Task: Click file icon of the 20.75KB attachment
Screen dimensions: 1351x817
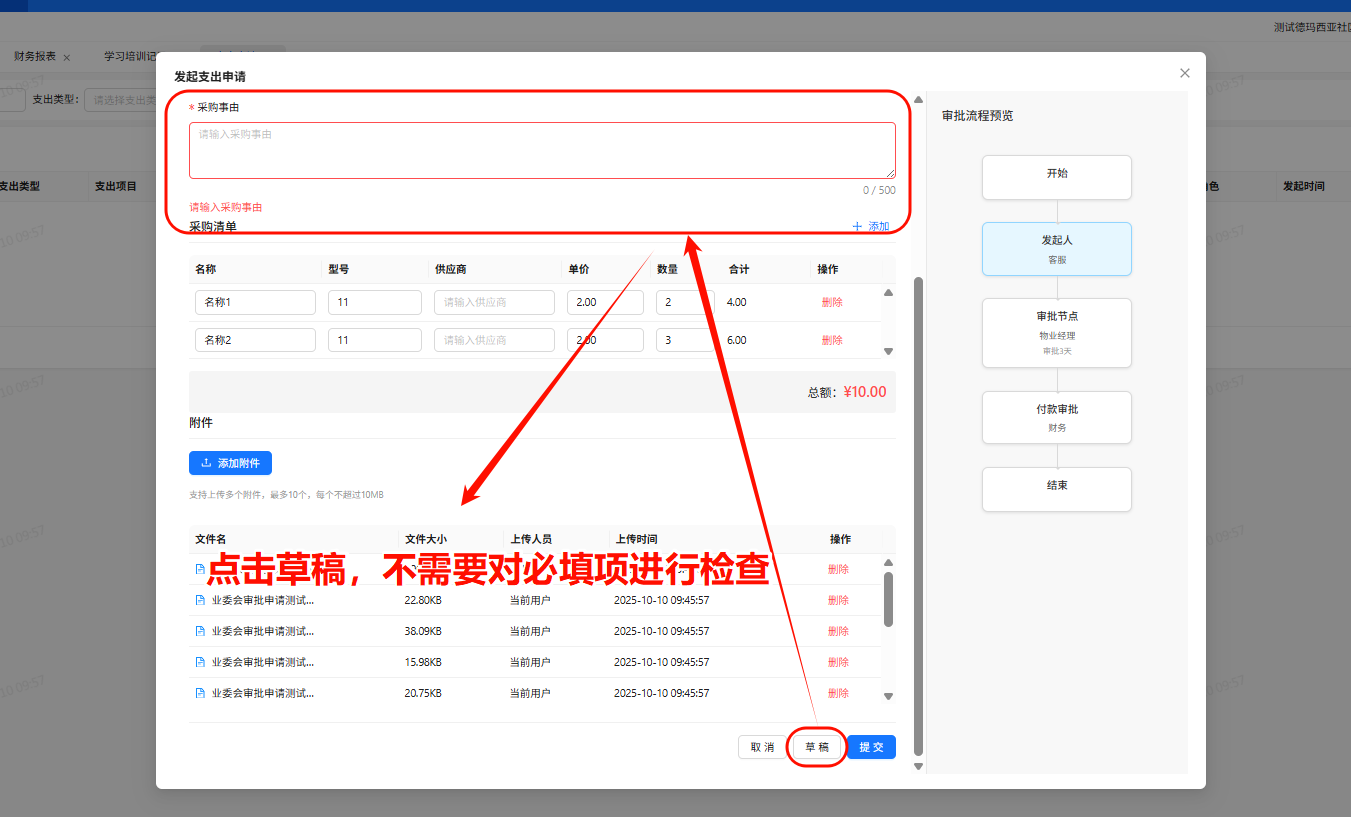Action: pyautogui.click(x=200, y=694)
